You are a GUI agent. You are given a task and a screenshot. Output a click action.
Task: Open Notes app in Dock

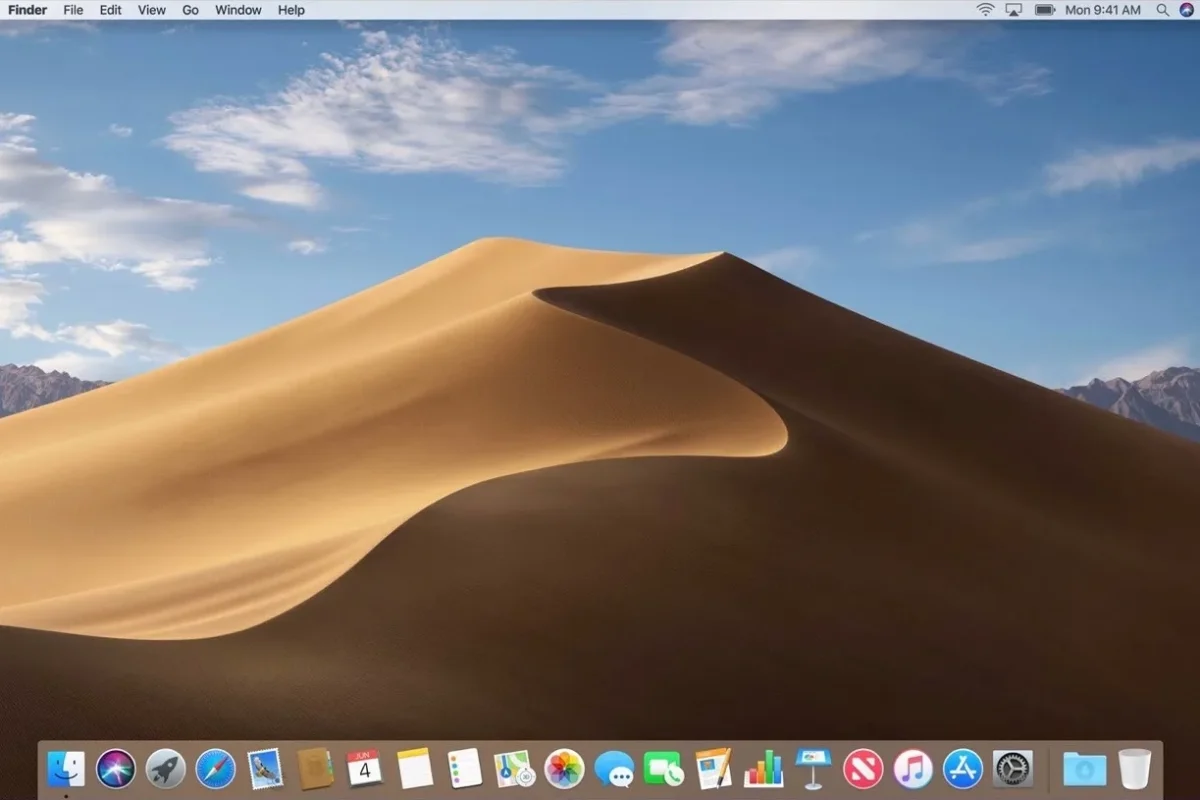tap(415, 768)
